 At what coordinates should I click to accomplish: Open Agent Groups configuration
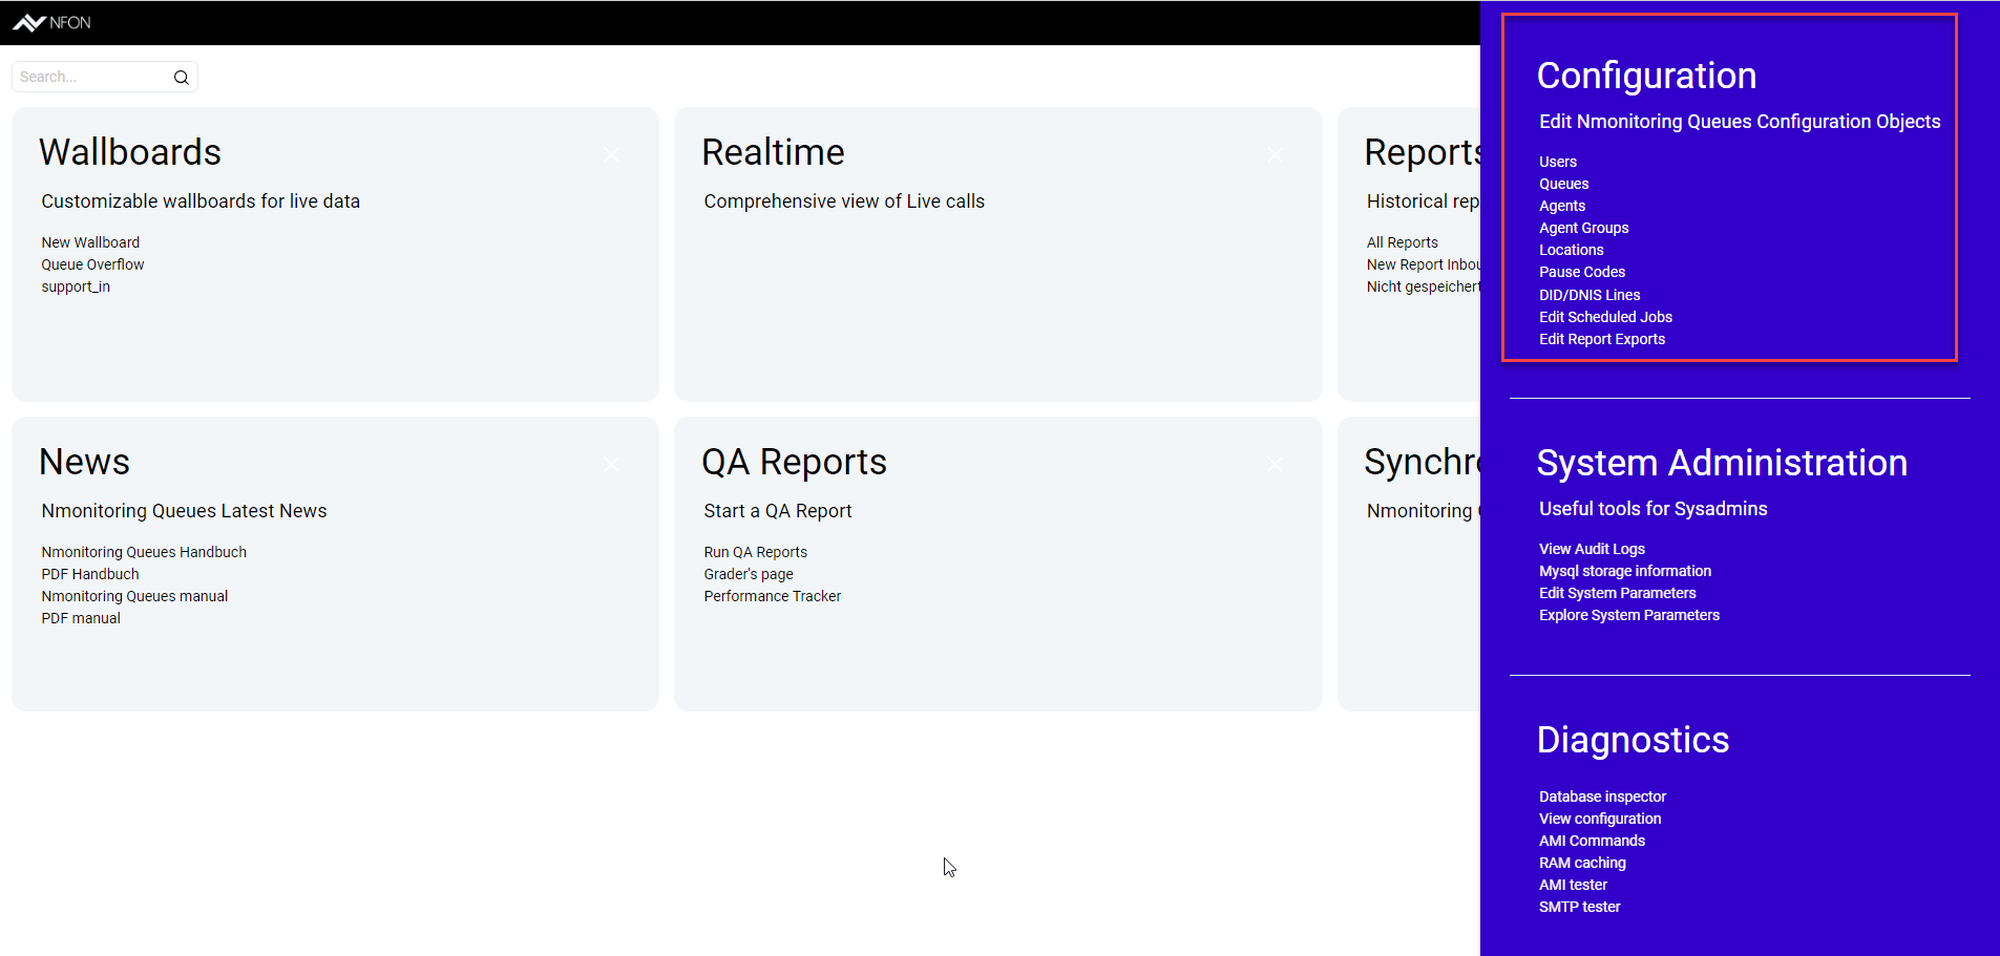point(1583,228)
